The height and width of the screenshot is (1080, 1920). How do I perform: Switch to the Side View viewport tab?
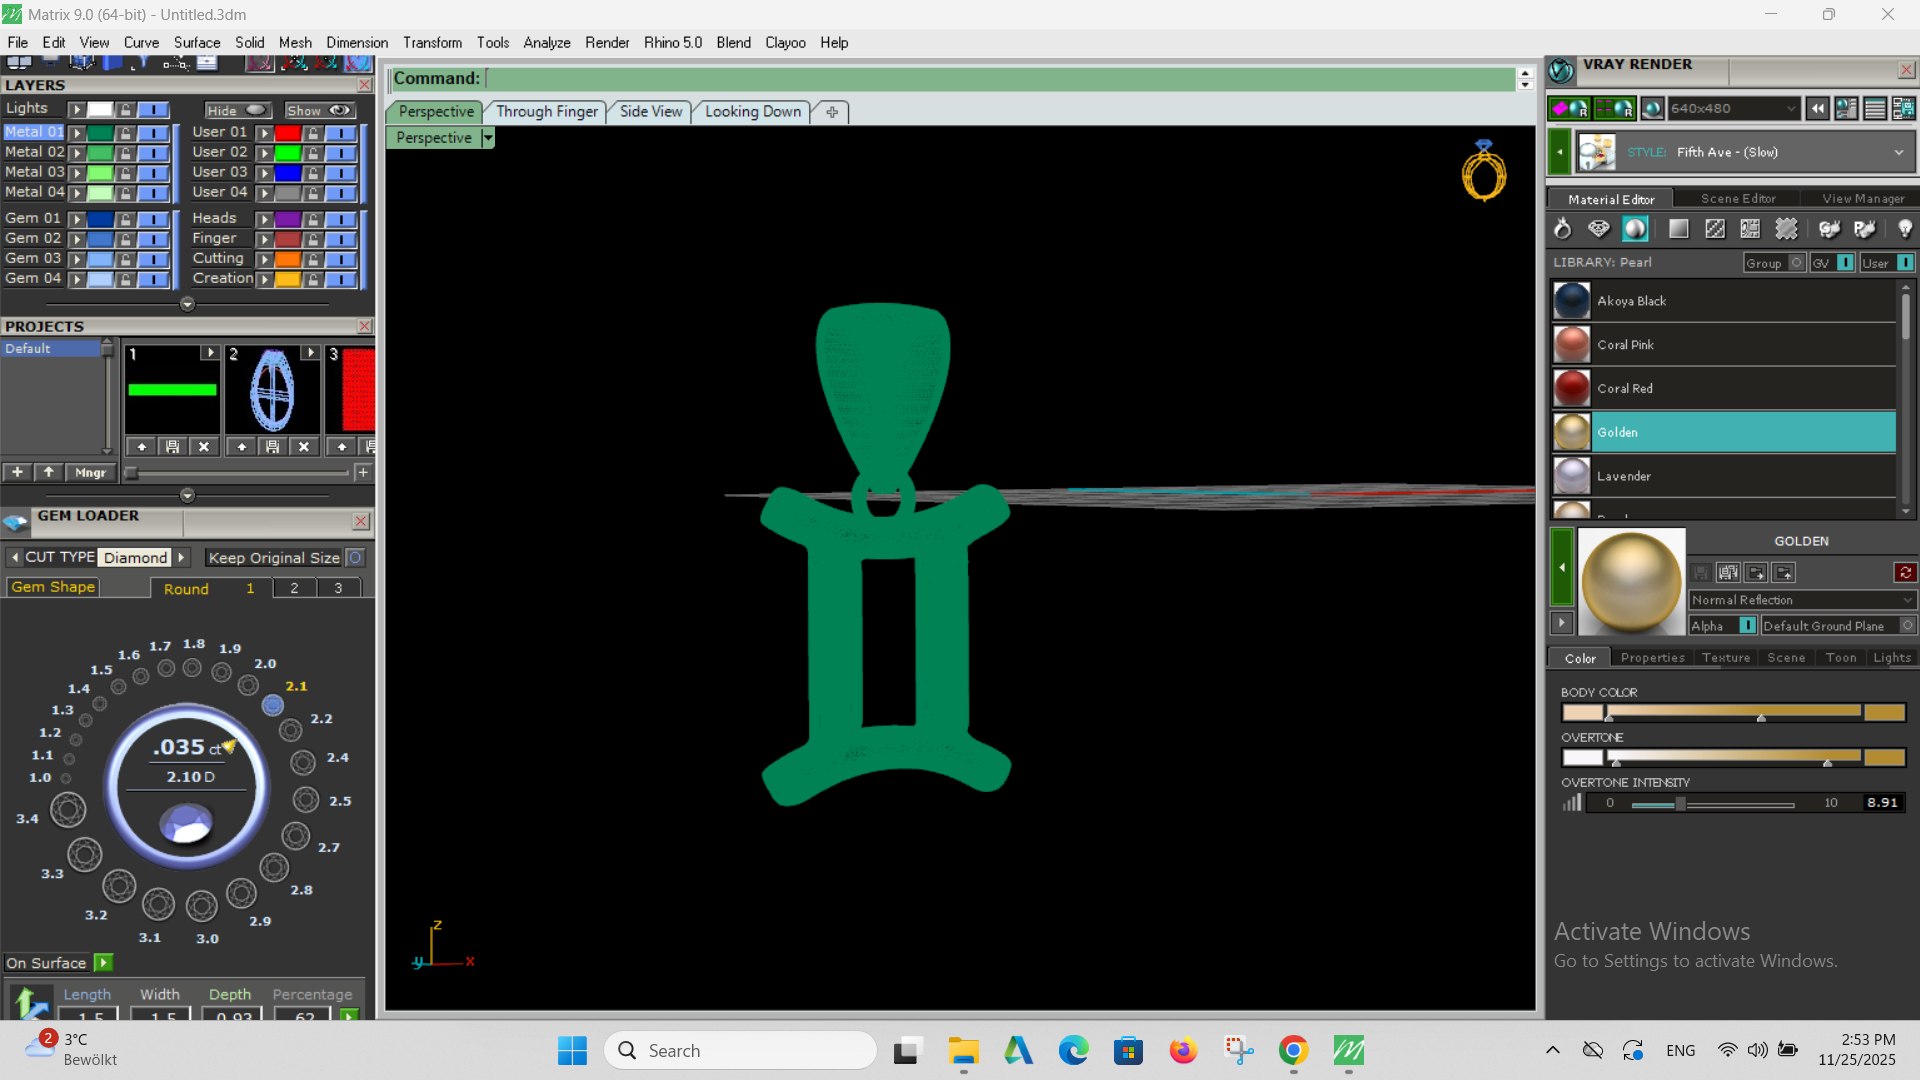[650, 112]
